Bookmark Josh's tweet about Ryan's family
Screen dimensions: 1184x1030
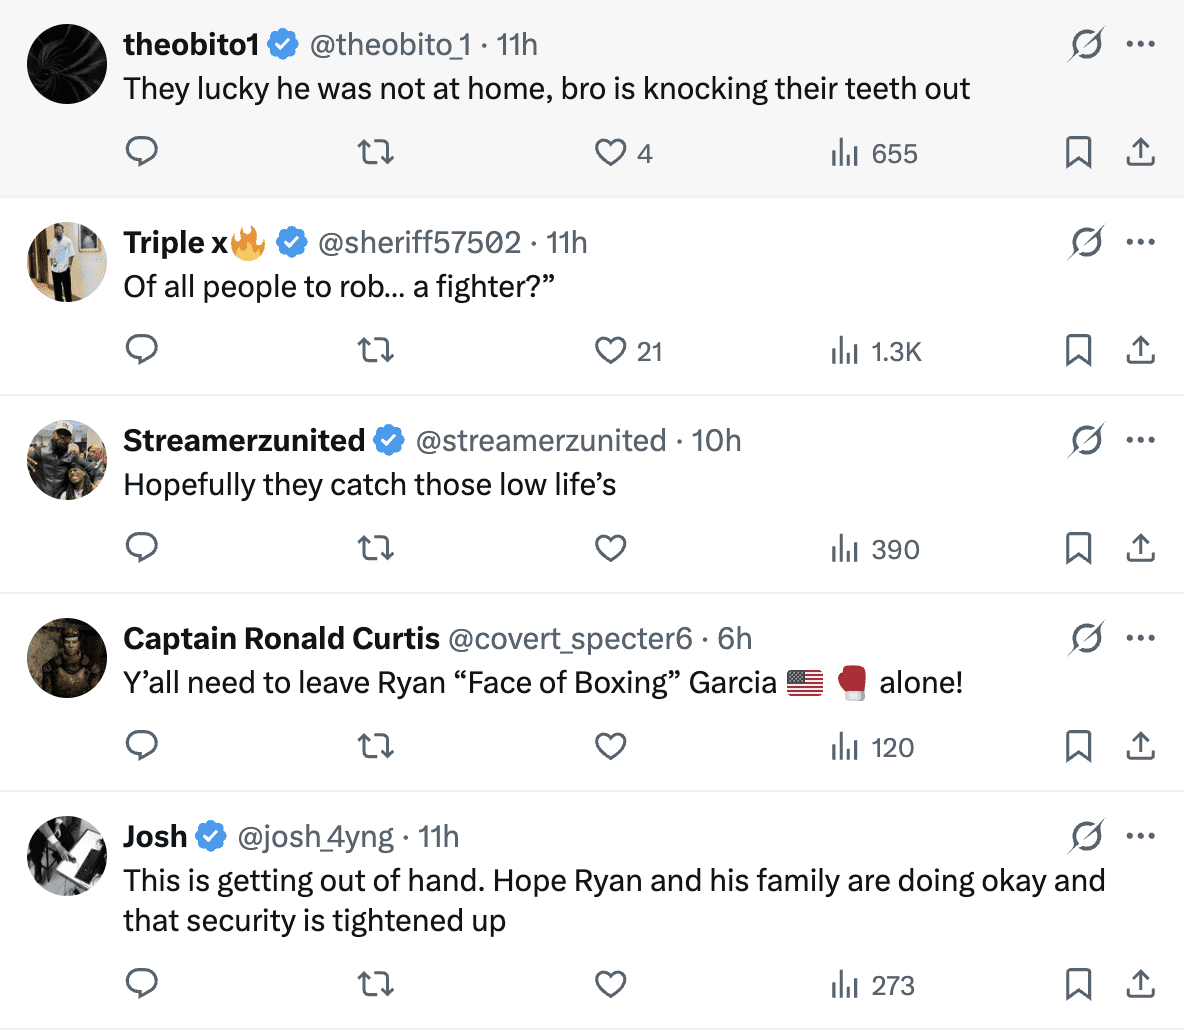click(1078, 984)
